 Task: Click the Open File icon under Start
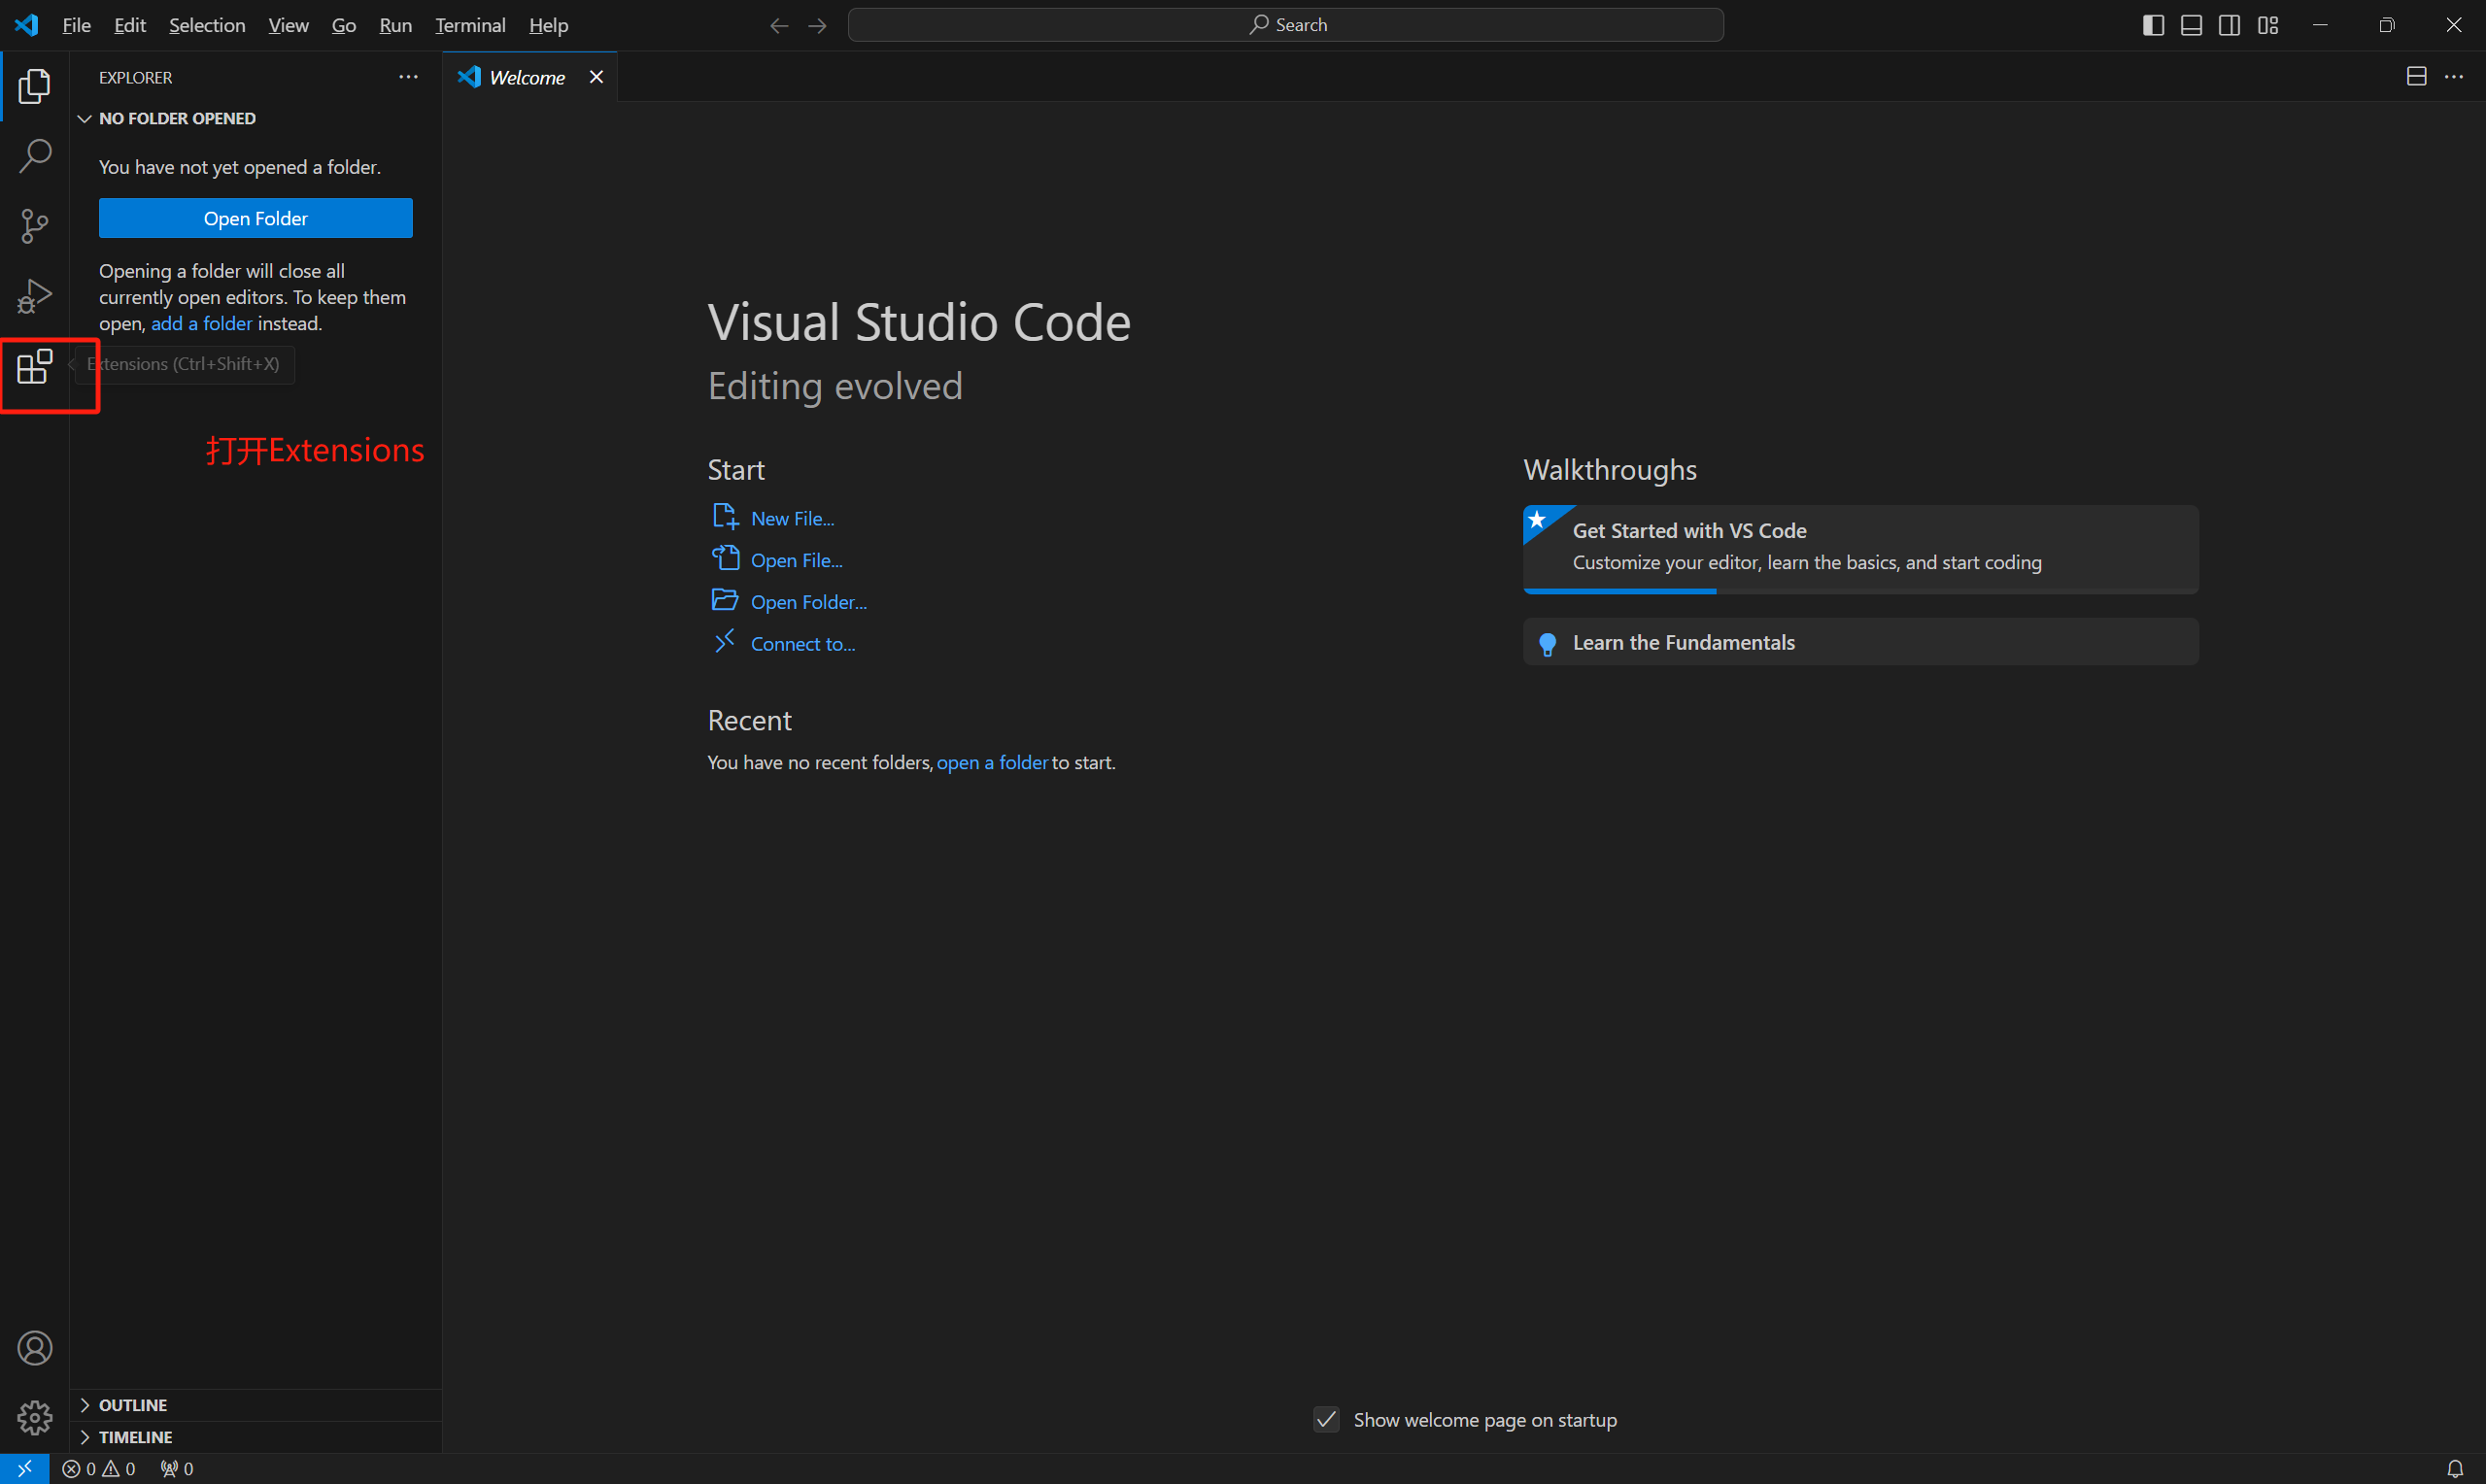point(725,558)
